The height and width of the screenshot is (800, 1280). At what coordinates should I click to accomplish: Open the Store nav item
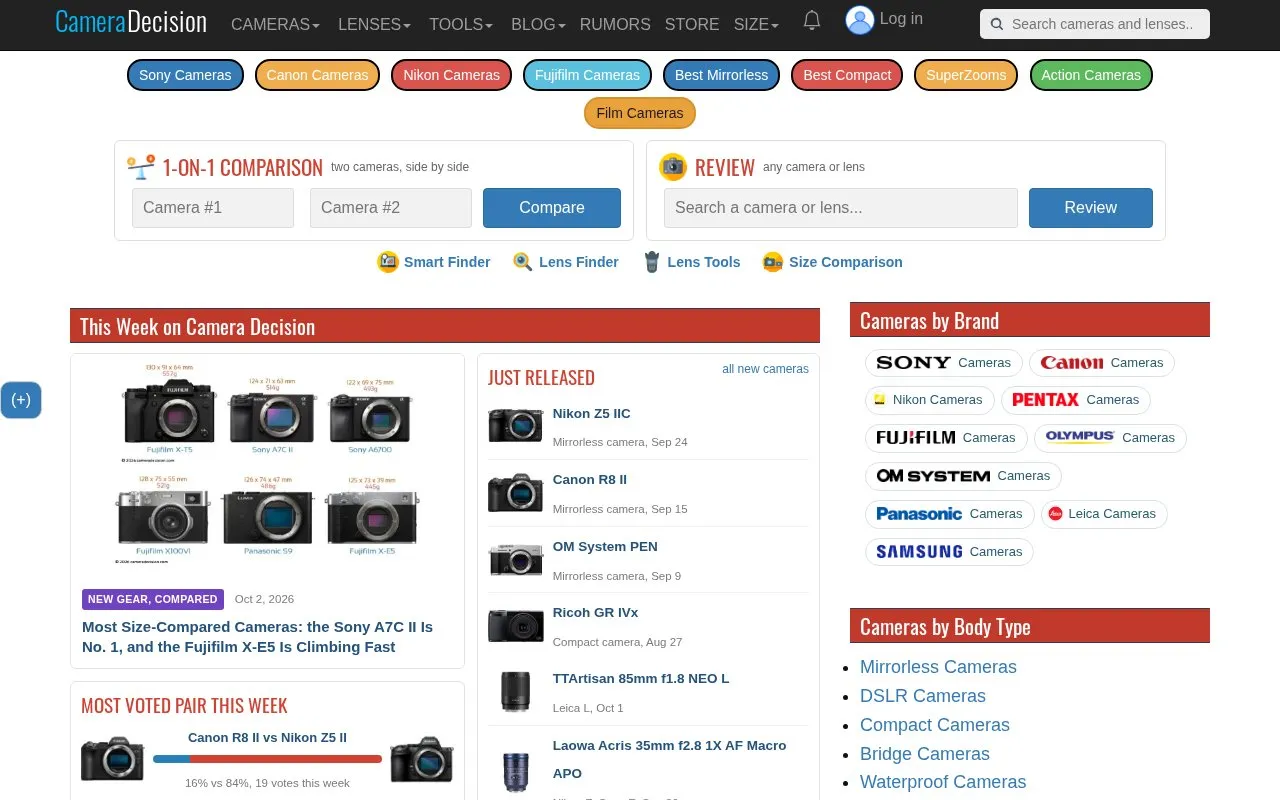click(692, 24)
